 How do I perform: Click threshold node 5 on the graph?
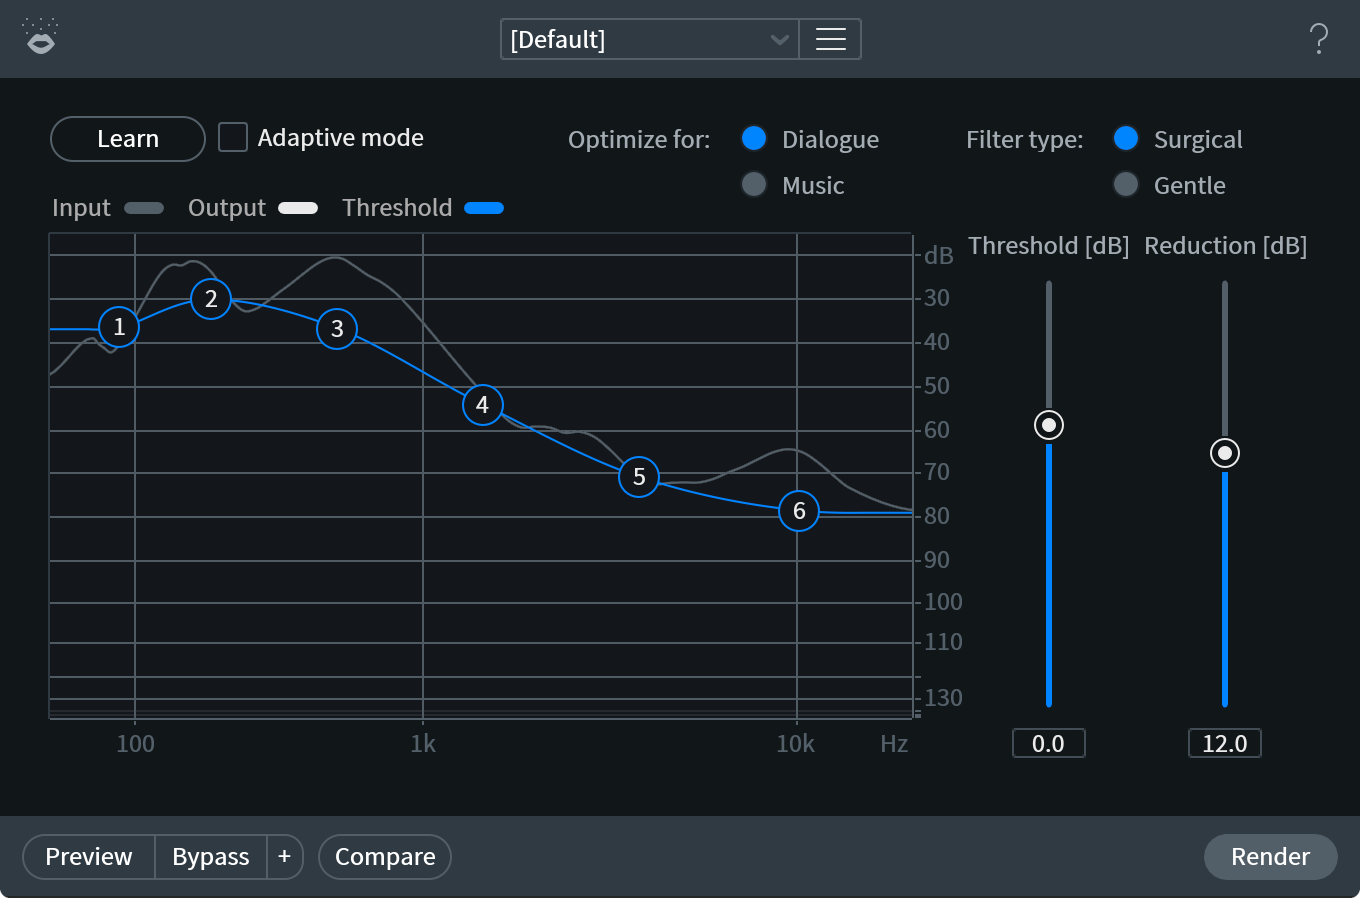[639, 477]
